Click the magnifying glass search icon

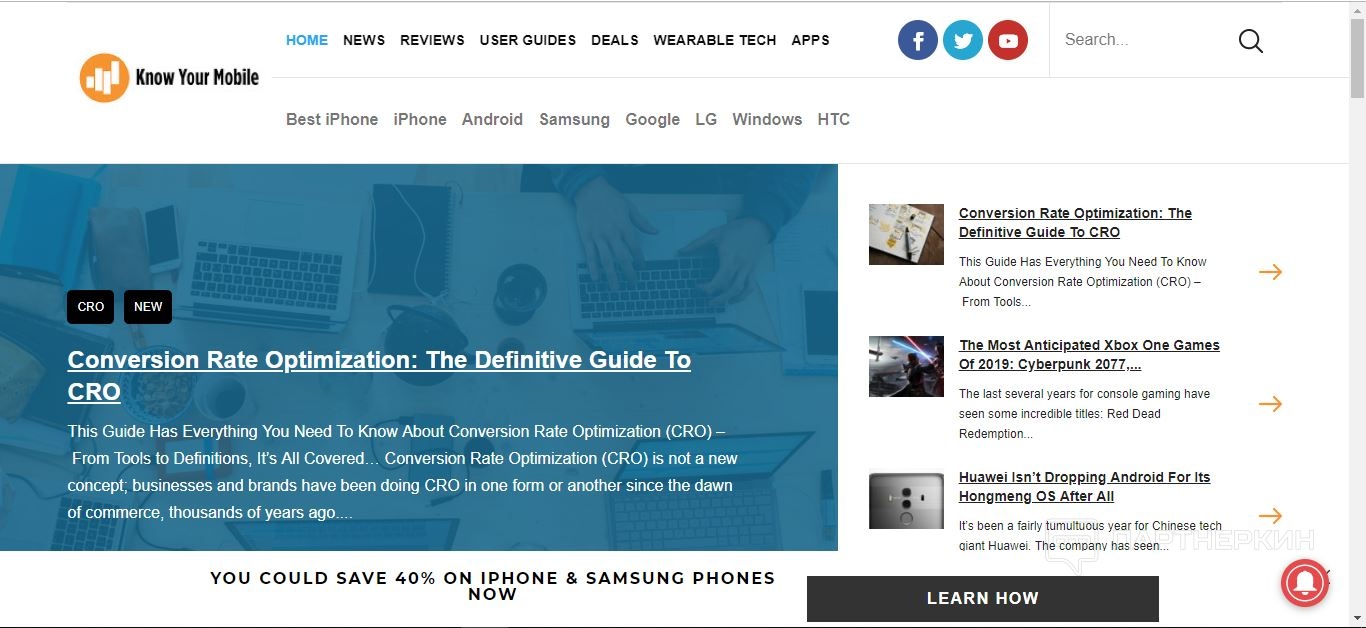[x=1251, y=41]
